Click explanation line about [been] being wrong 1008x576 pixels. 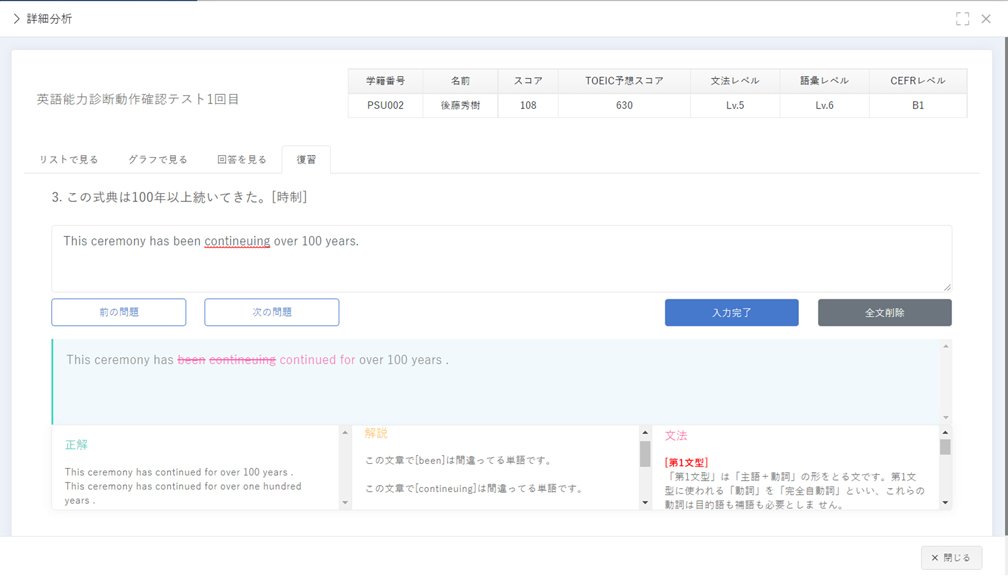pyautogui.click(x=458, y=460)
